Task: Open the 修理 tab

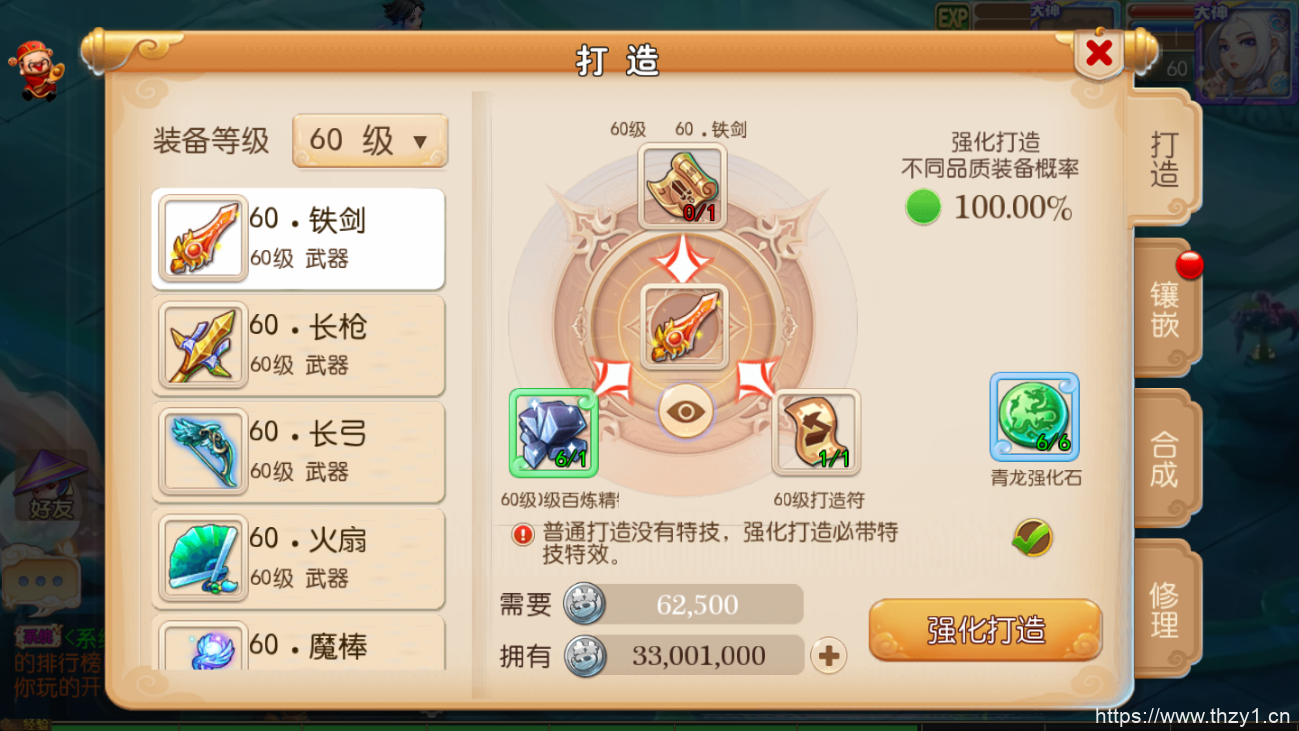Action: (x=1164, y=608)
